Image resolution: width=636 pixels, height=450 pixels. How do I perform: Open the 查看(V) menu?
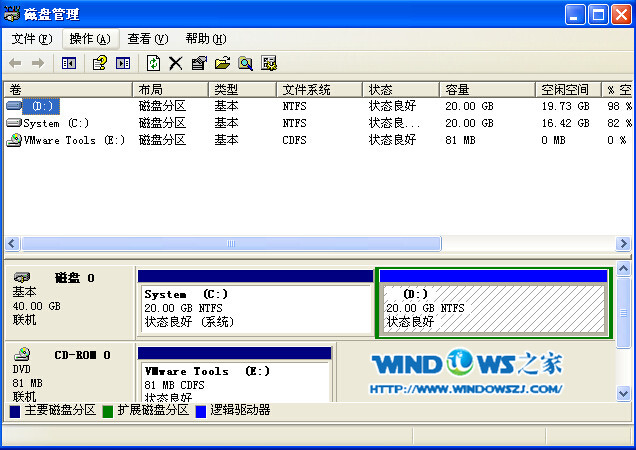click(147, 39)
